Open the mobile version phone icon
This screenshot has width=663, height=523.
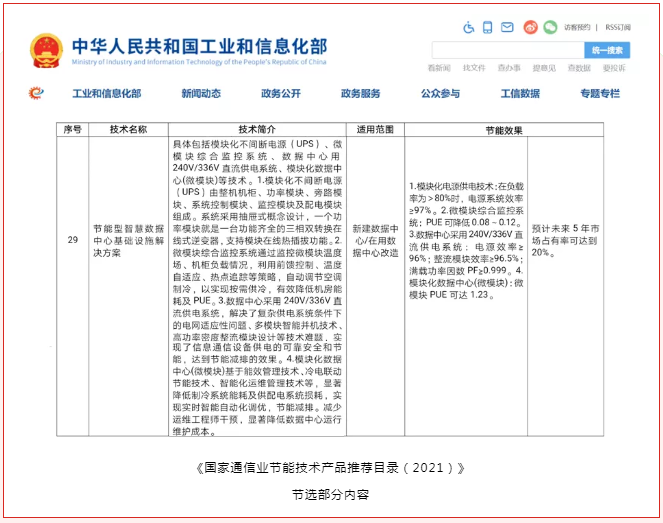click(x=488, y=27)
